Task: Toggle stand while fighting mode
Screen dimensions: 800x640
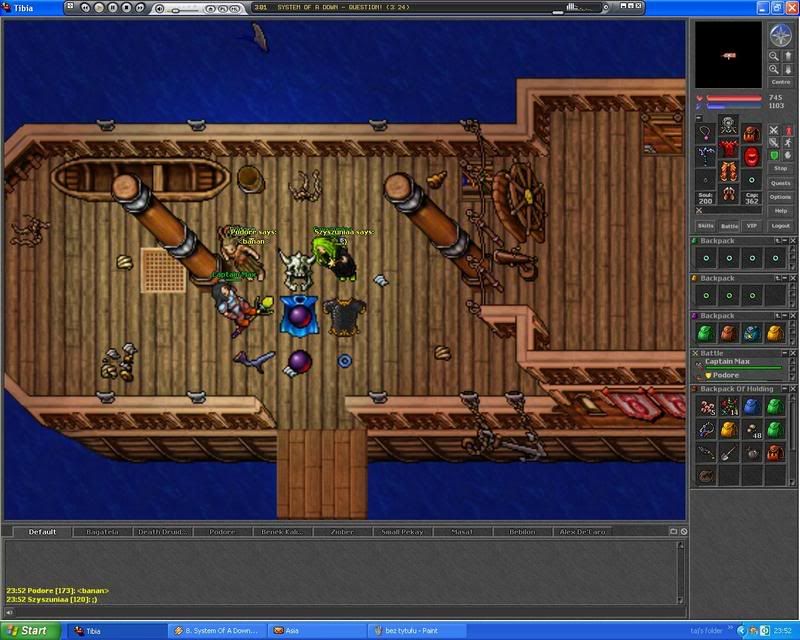Action: [x=788, y=131]
